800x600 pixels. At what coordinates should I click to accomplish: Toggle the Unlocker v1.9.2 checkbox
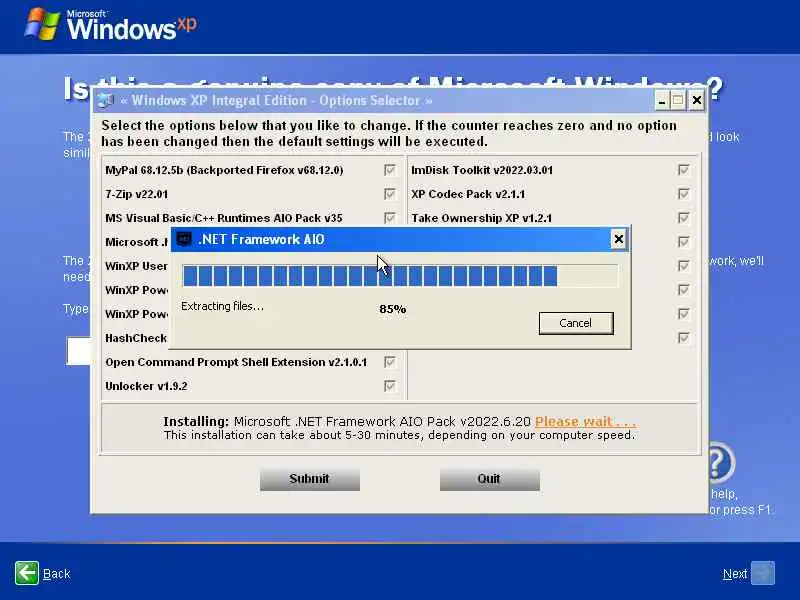(x=390, y=386)
